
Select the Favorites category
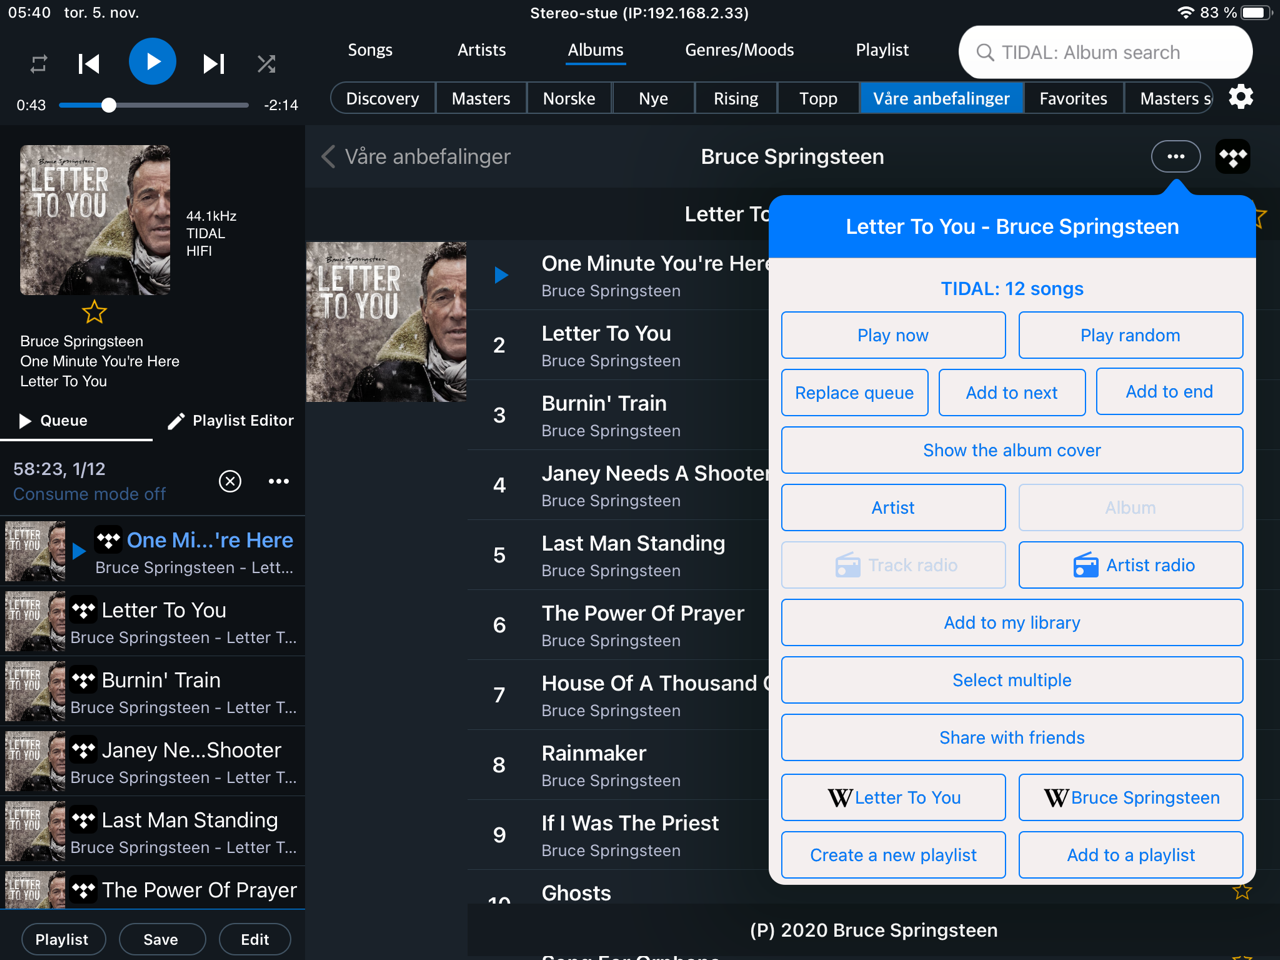(x=1073, y=98)
